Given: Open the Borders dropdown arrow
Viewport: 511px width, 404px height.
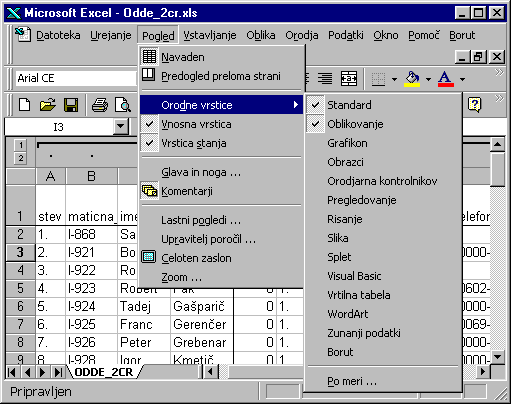Looking at the screenshot, I should (394, 79).
